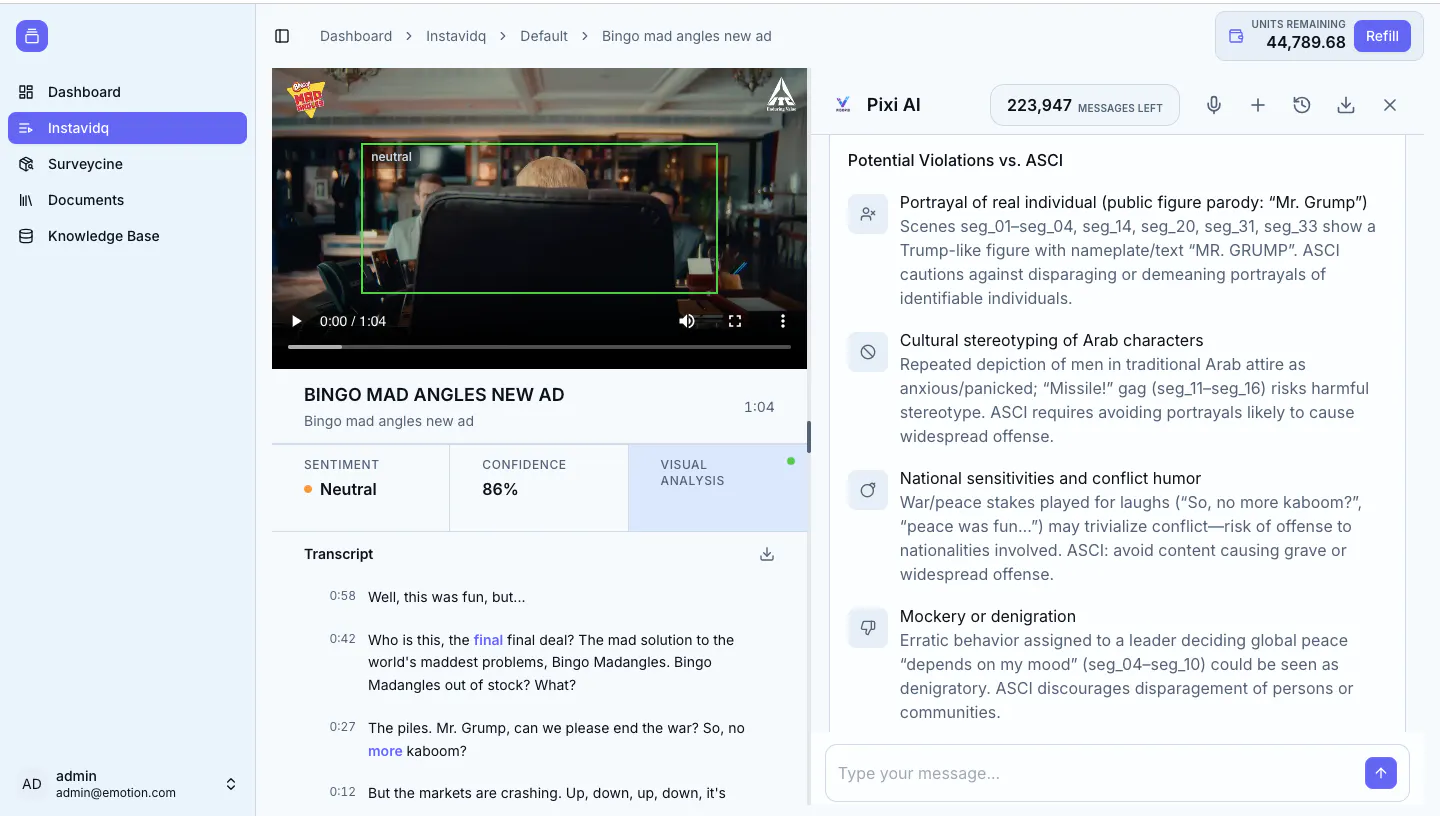Select Instavidq in the sidebar

coord(127,128)
